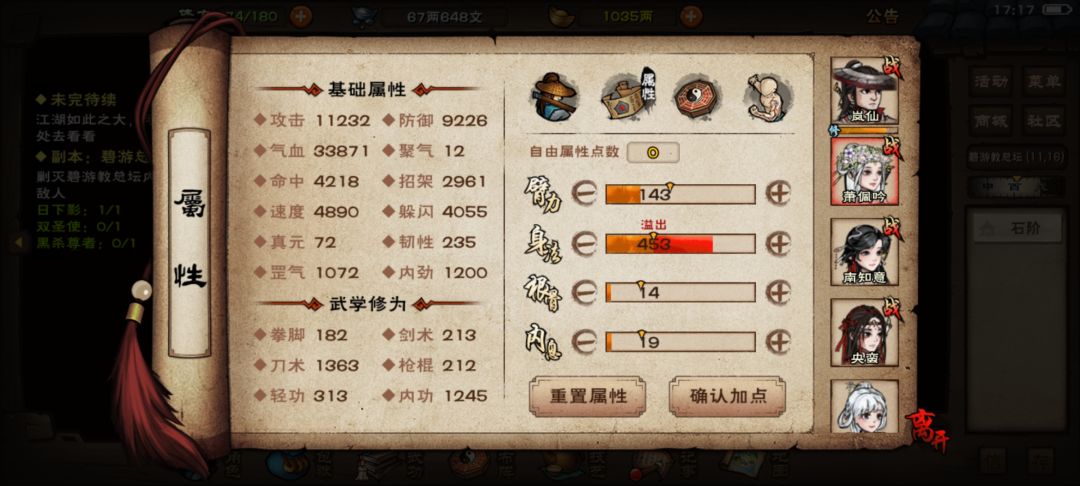
Task: Decrease 根骨 with the minus button
Action: 584,292
